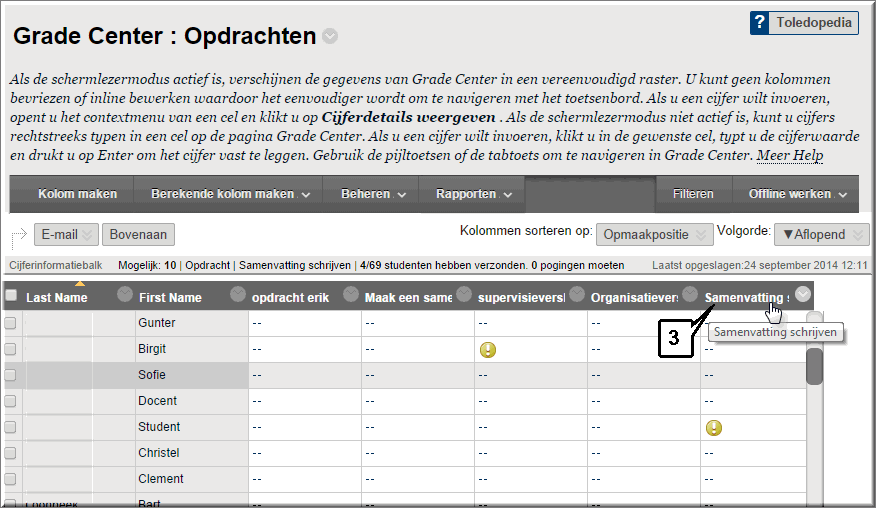Click the Cijferinformatiebalk label
876x508 pixels.
[x=56, y=265]
